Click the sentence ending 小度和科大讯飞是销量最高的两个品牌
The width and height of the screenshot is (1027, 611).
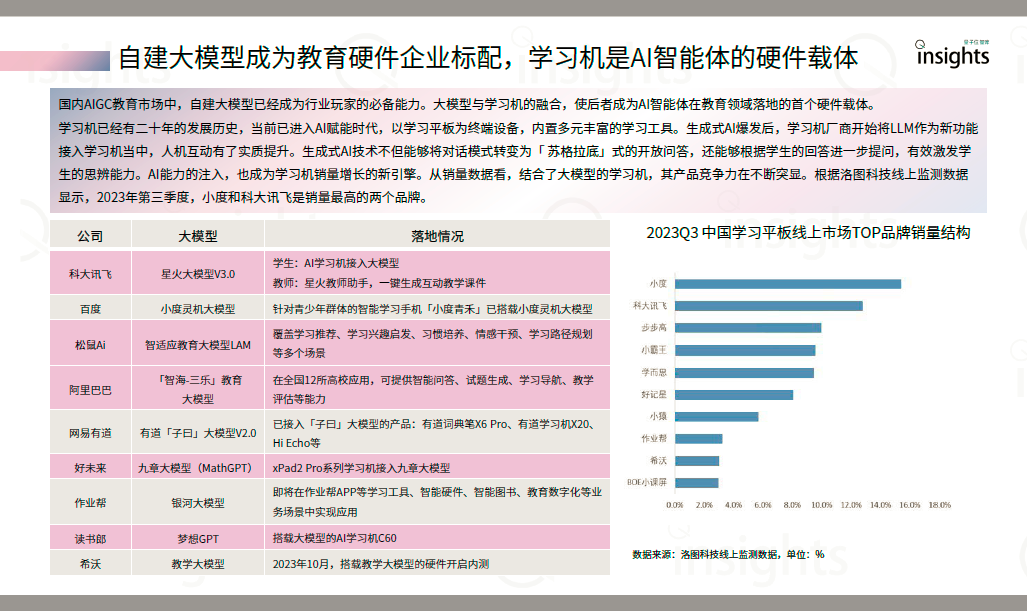314,197
